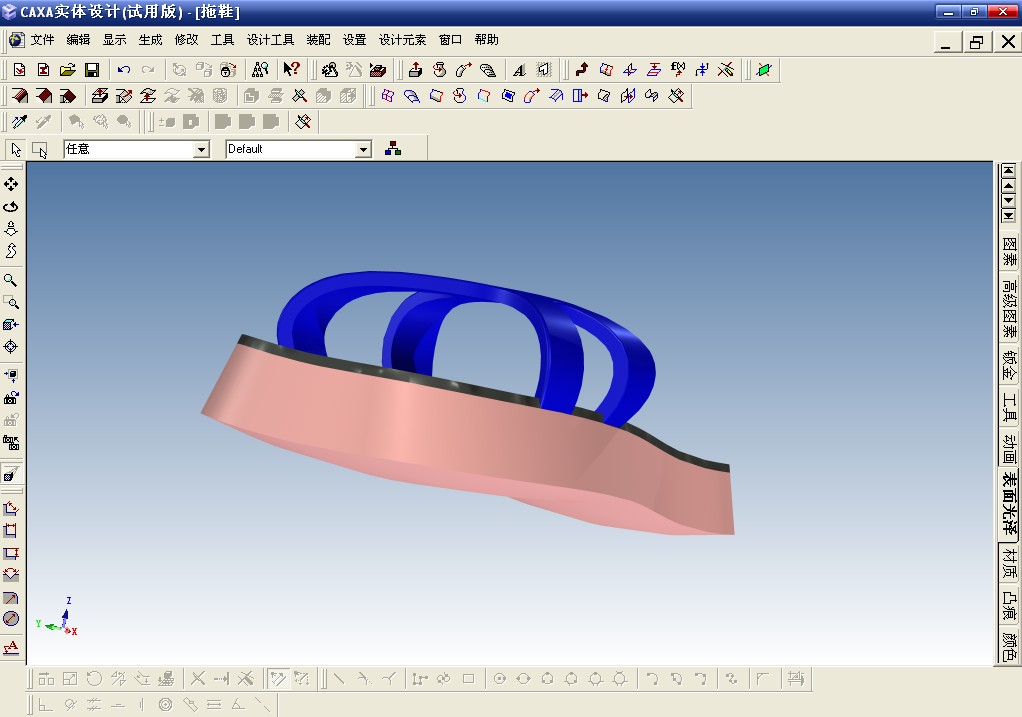Viewport: 1022px width, 717px height.
Task: Open the 修改 menu
Action: [x=186, y=40]
